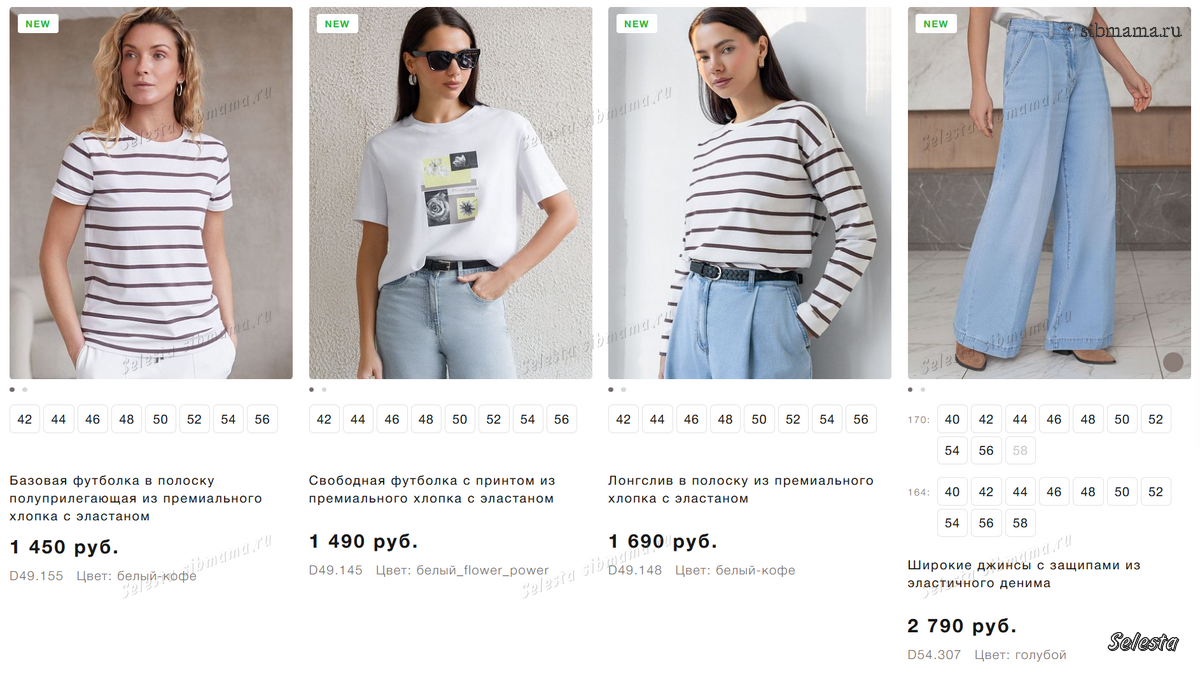Image resolution: width=1200 pixels, height=673 pixels.
Task: Show the second photo of the print t-shirt via its dot
Action: [x=324, y=390]
